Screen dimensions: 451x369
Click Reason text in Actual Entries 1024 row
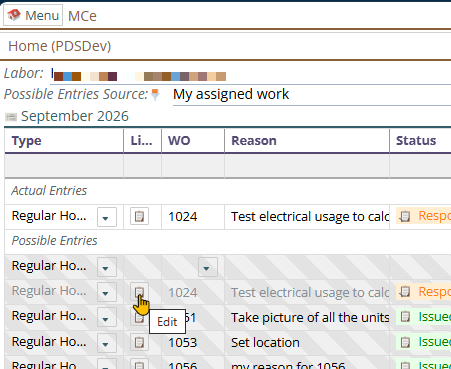click(310, 217)
